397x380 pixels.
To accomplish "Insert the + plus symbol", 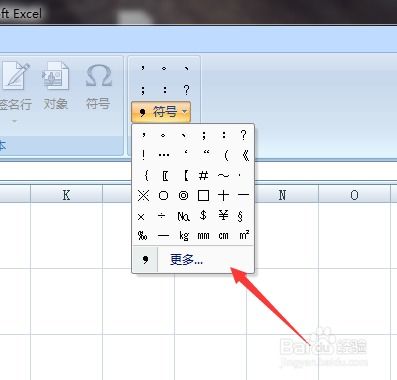I will click(x=223, y=195).
